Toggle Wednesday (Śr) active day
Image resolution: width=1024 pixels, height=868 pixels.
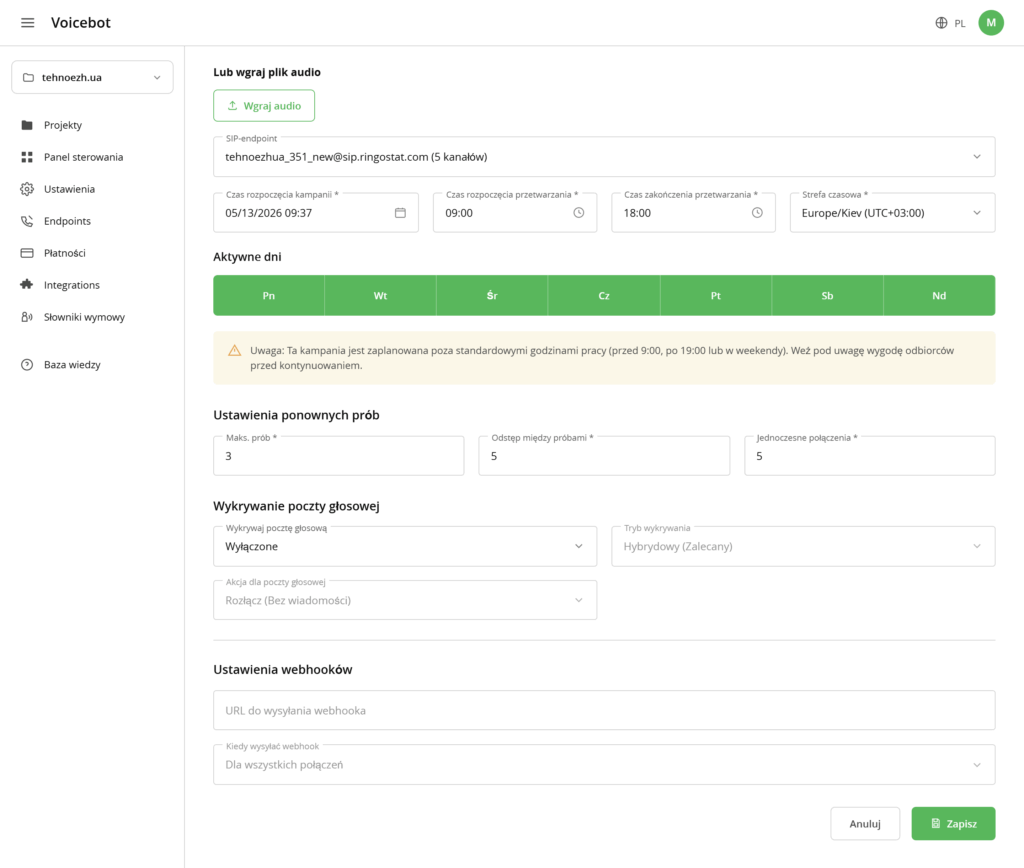[492, 295]
